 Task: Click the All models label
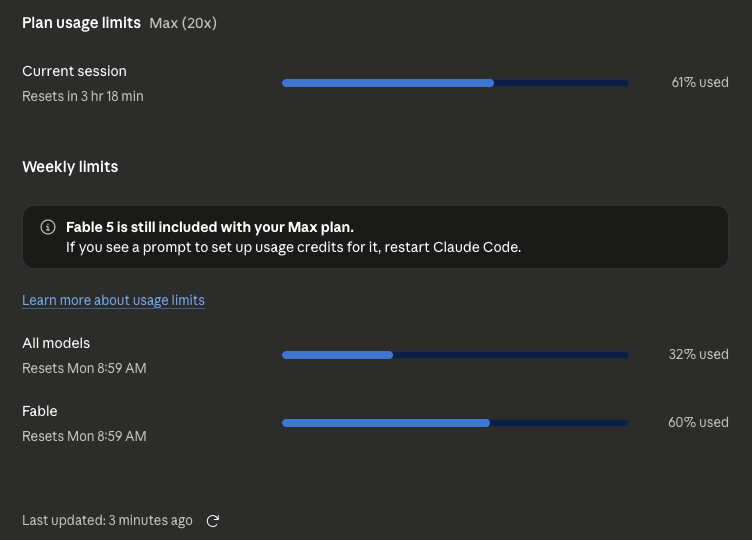point(56,343)
